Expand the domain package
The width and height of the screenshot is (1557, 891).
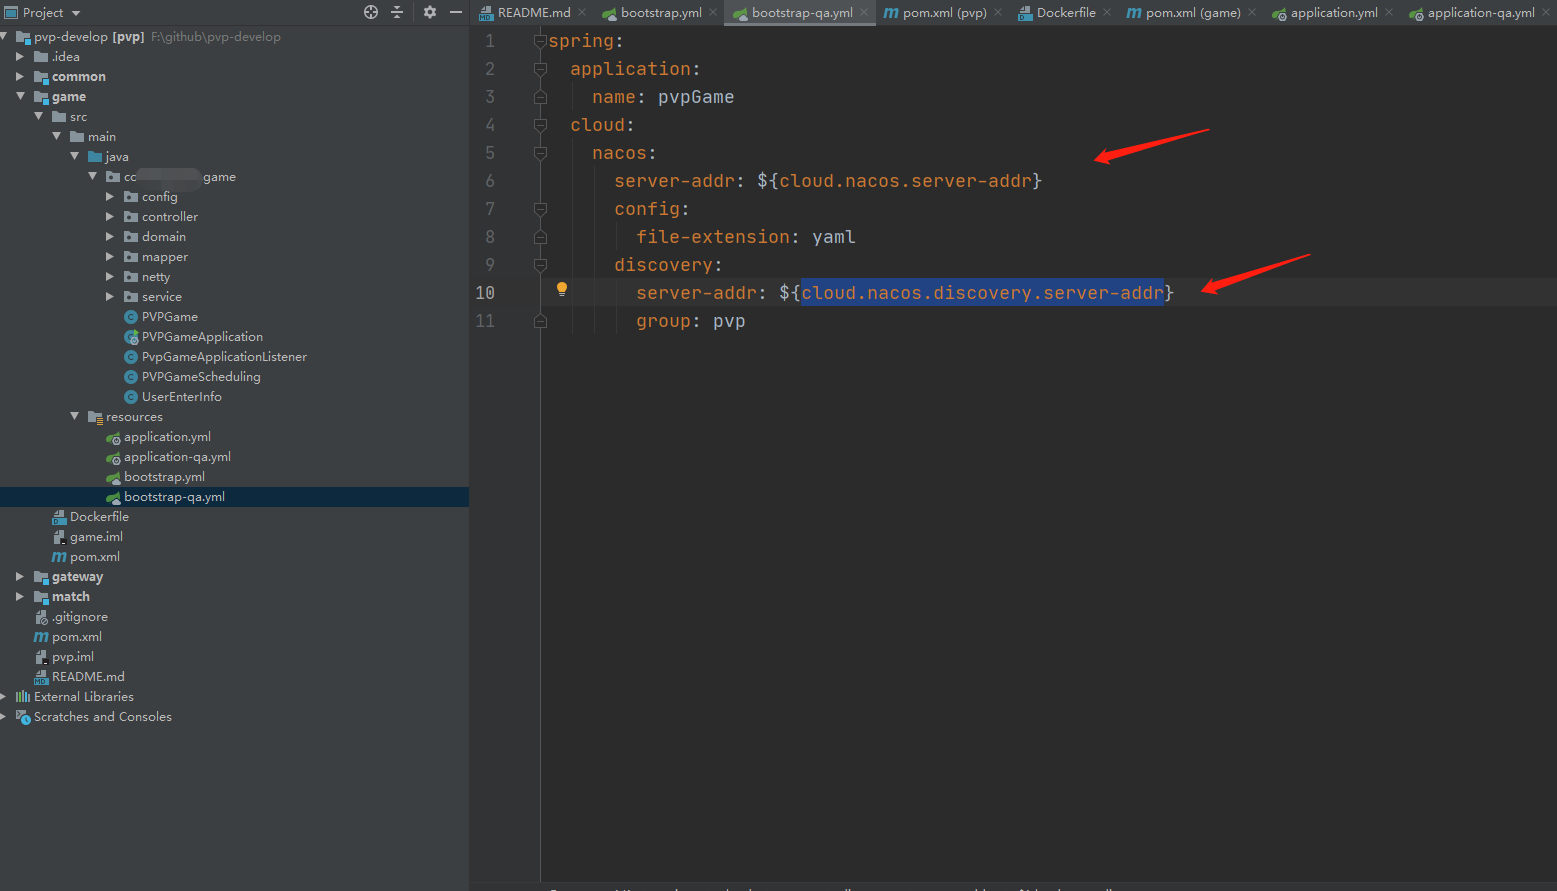[x=110, y=237]
